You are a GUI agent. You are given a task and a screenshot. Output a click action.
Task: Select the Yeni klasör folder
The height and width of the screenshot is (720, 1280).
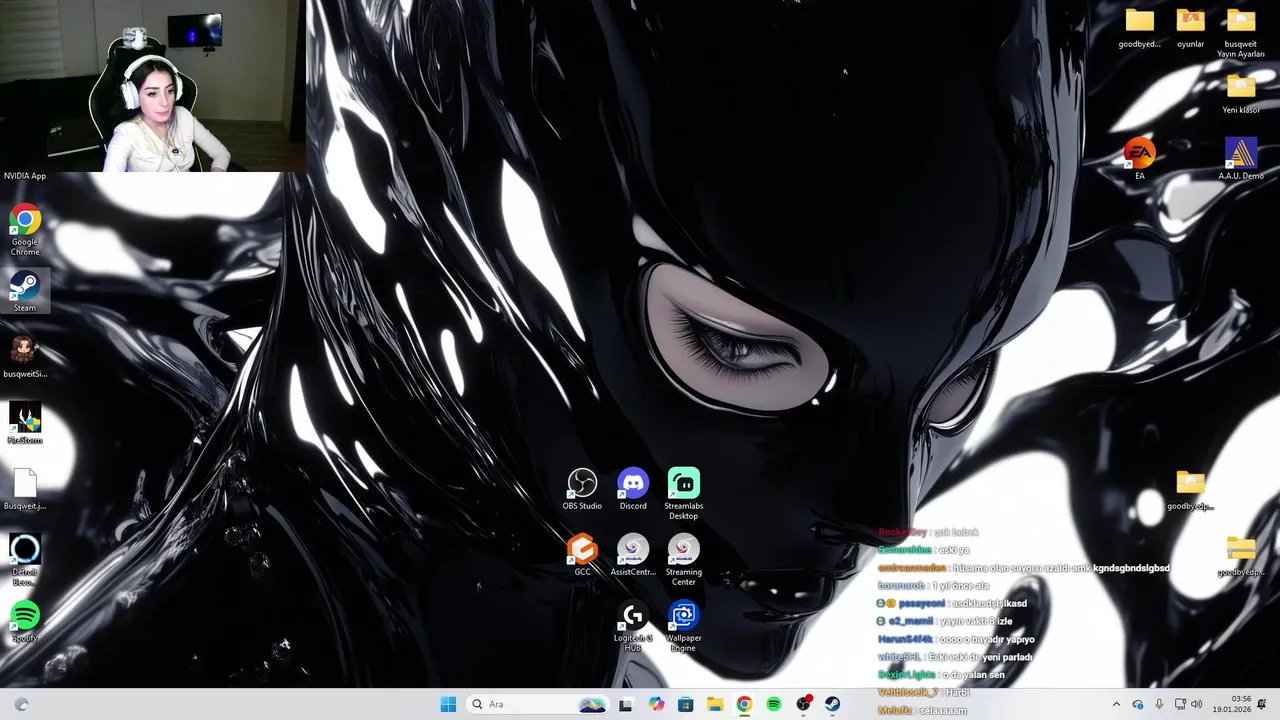1241,93
